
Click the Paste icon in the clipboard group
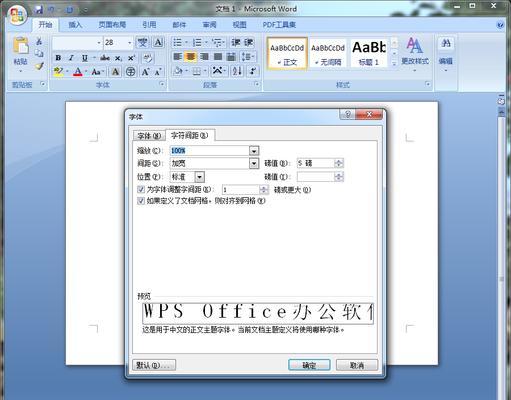point(20,46)
